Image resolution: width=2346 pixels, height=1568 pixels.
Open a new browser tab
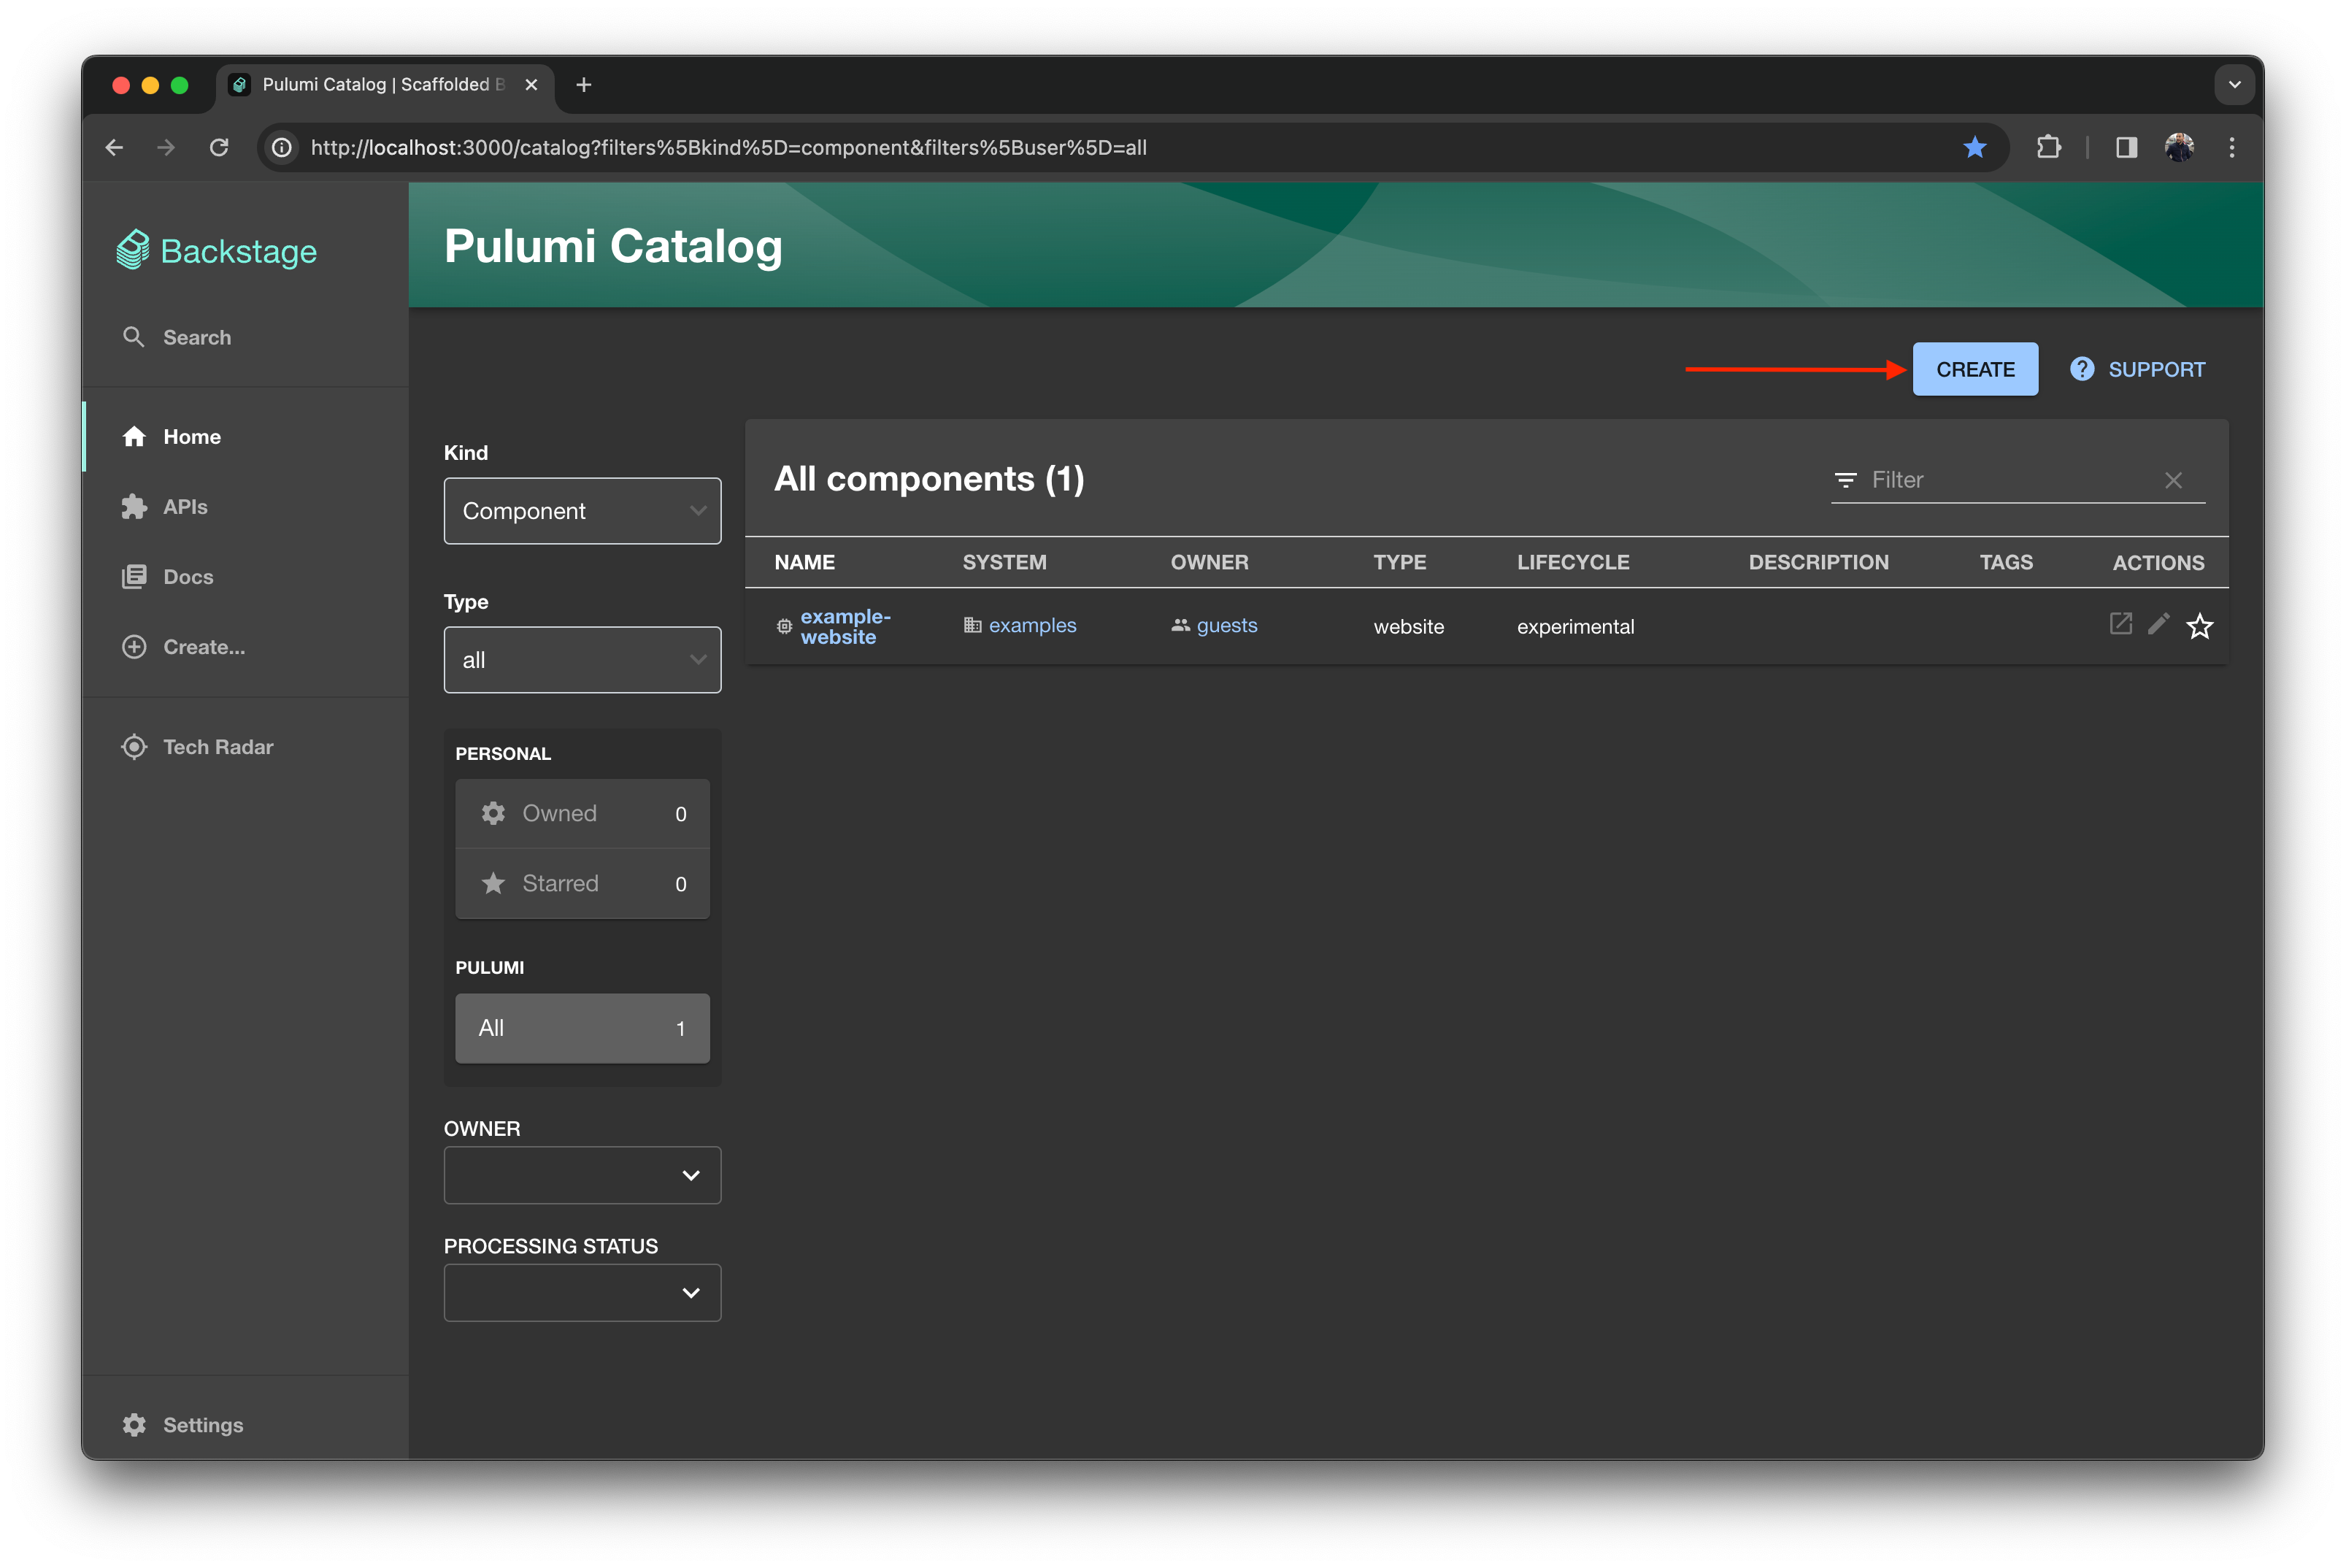coord(584,85)
